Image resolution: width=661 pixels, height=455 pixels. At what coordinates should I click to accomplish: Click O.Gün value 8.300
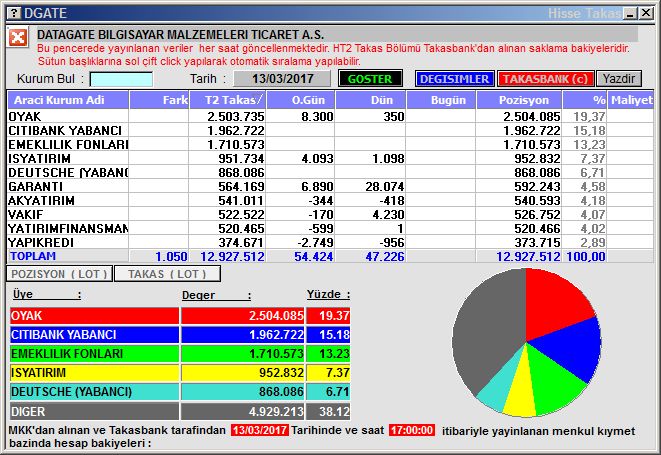tap(317, 116)
